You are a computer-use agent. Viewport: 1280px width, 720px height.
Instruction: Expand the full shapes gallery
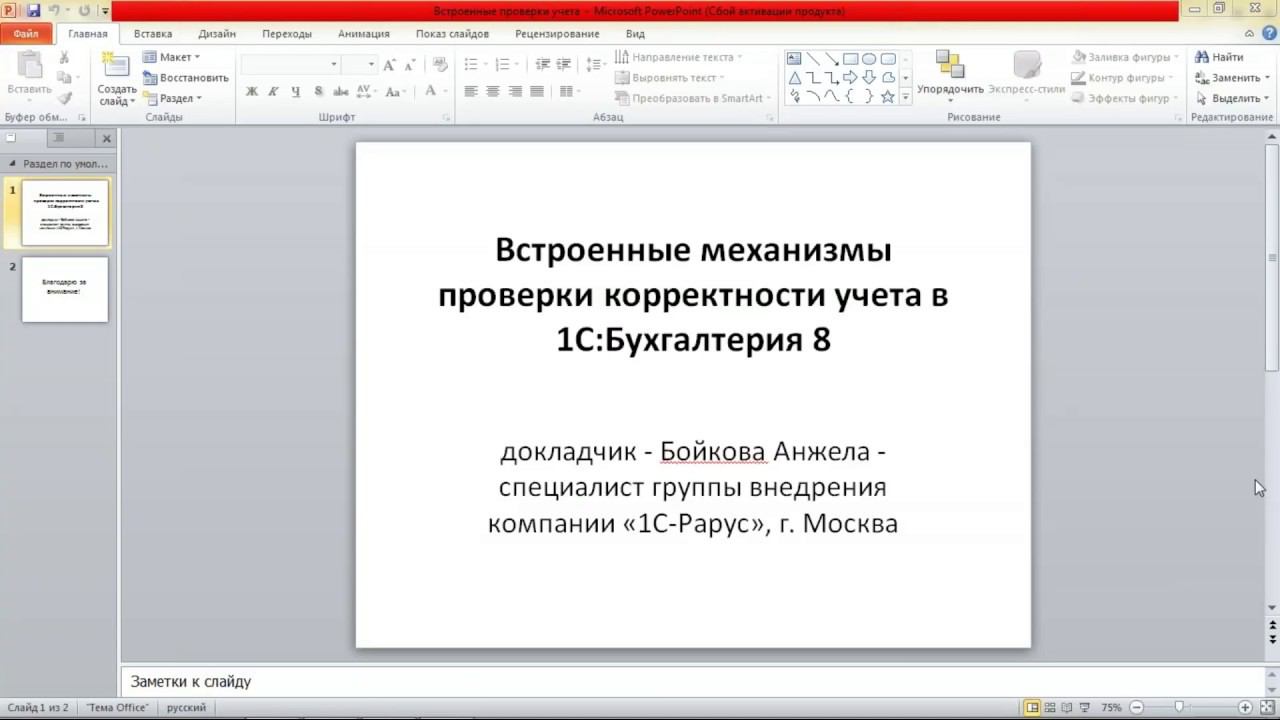point(905,98)
